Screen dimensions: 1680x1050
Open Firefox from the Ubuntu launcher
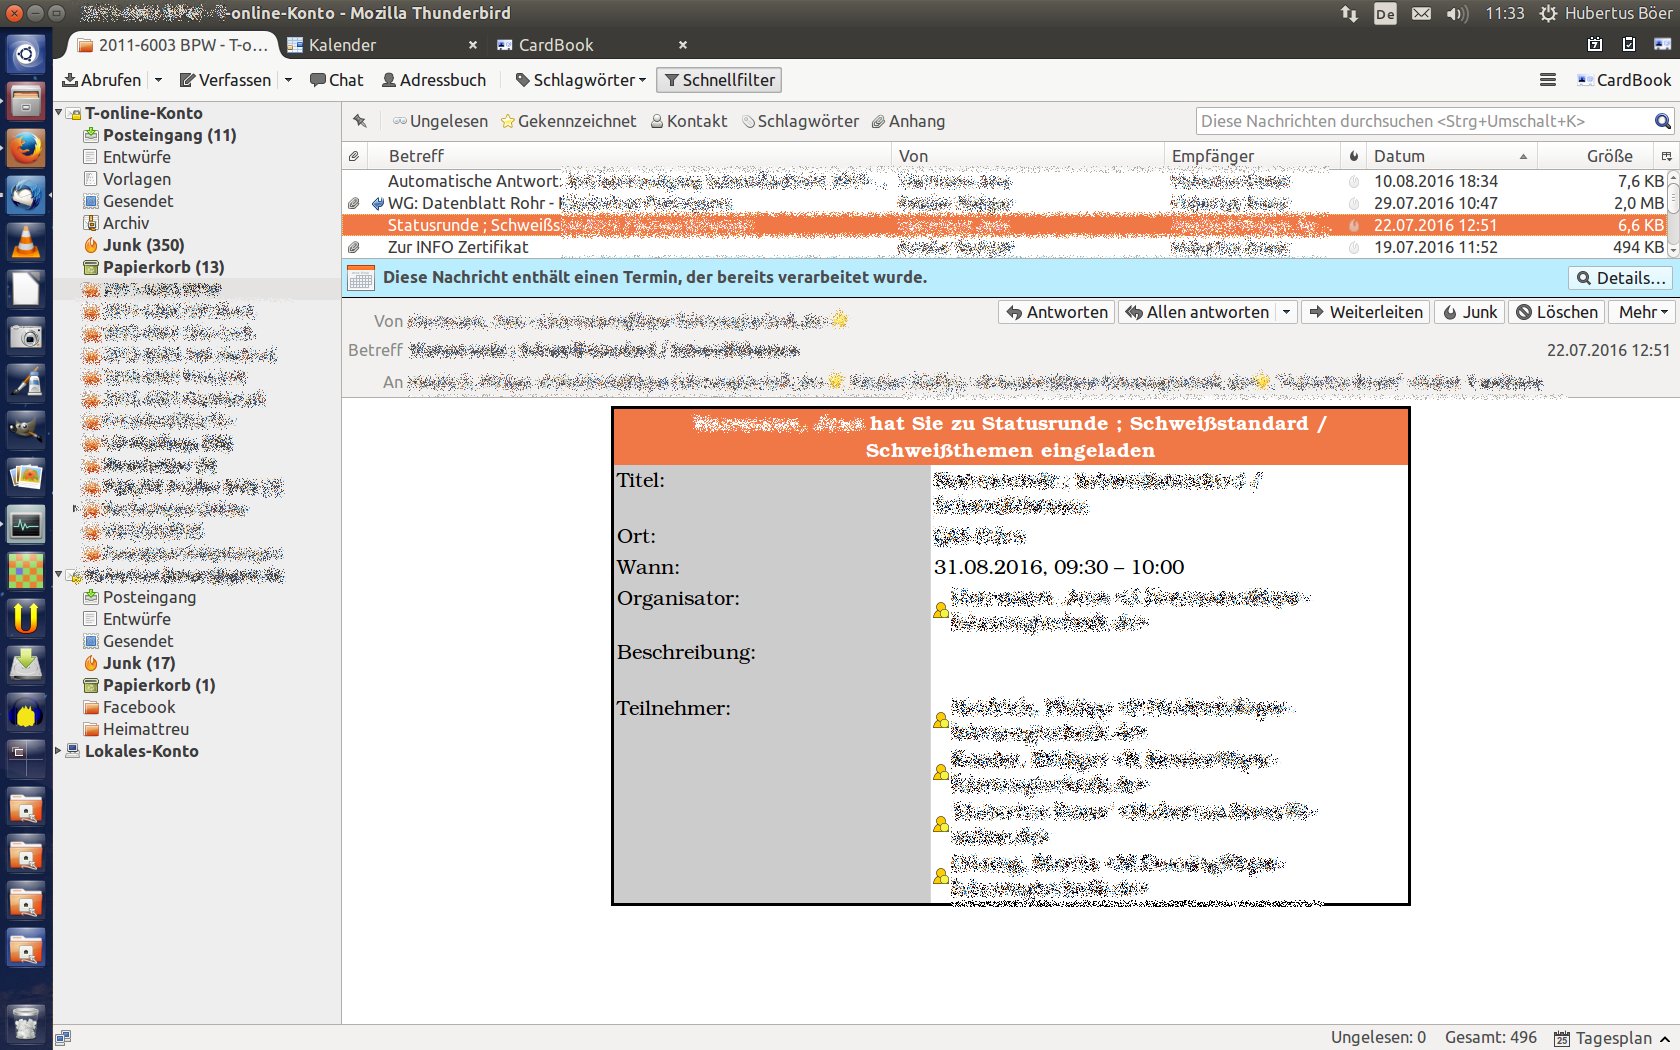point(26,148)
